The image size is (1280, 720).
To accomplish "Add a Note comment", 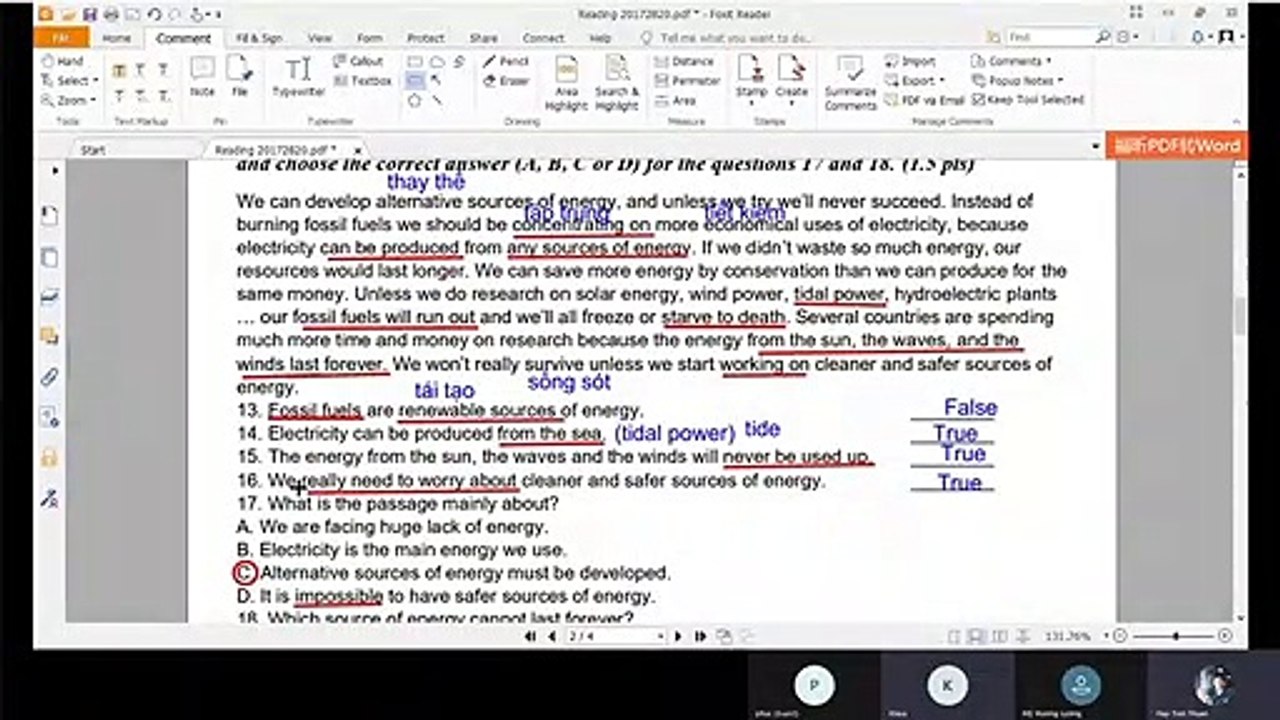I will pyautogui.click(x=202, y=76).
